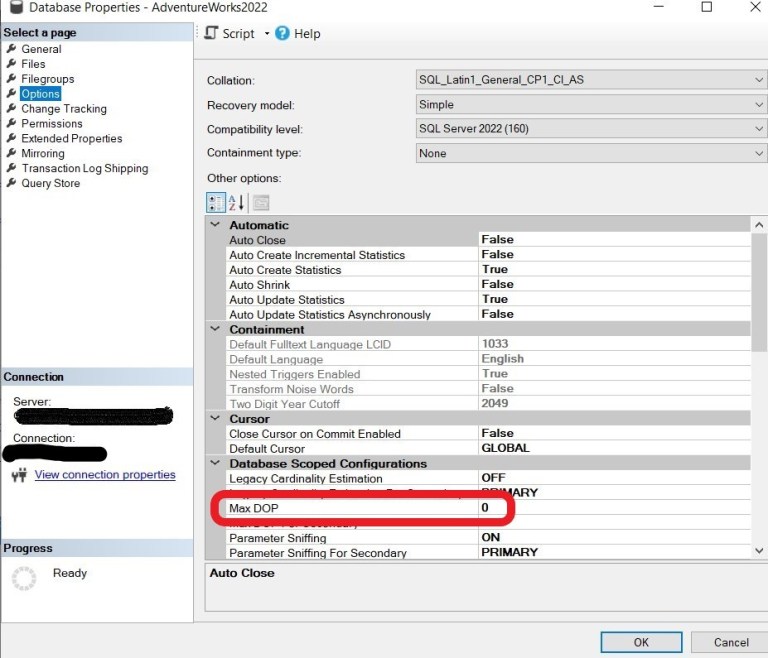Click View connection properties link

point(105,475)
